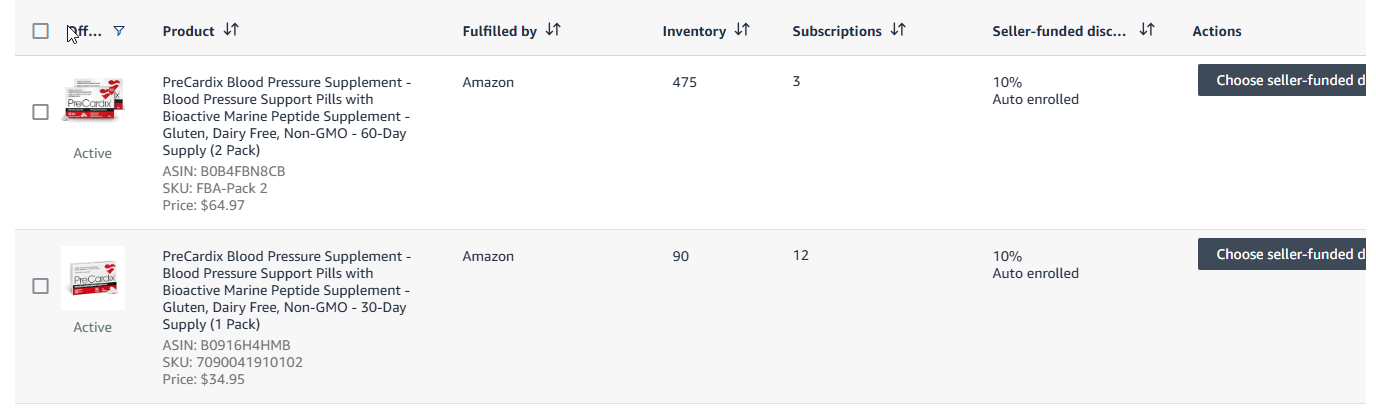Image resolution: width=1376 pixels, height=420 pixels.
Task: Click the Inventory column header label
Action: point(694,31)
